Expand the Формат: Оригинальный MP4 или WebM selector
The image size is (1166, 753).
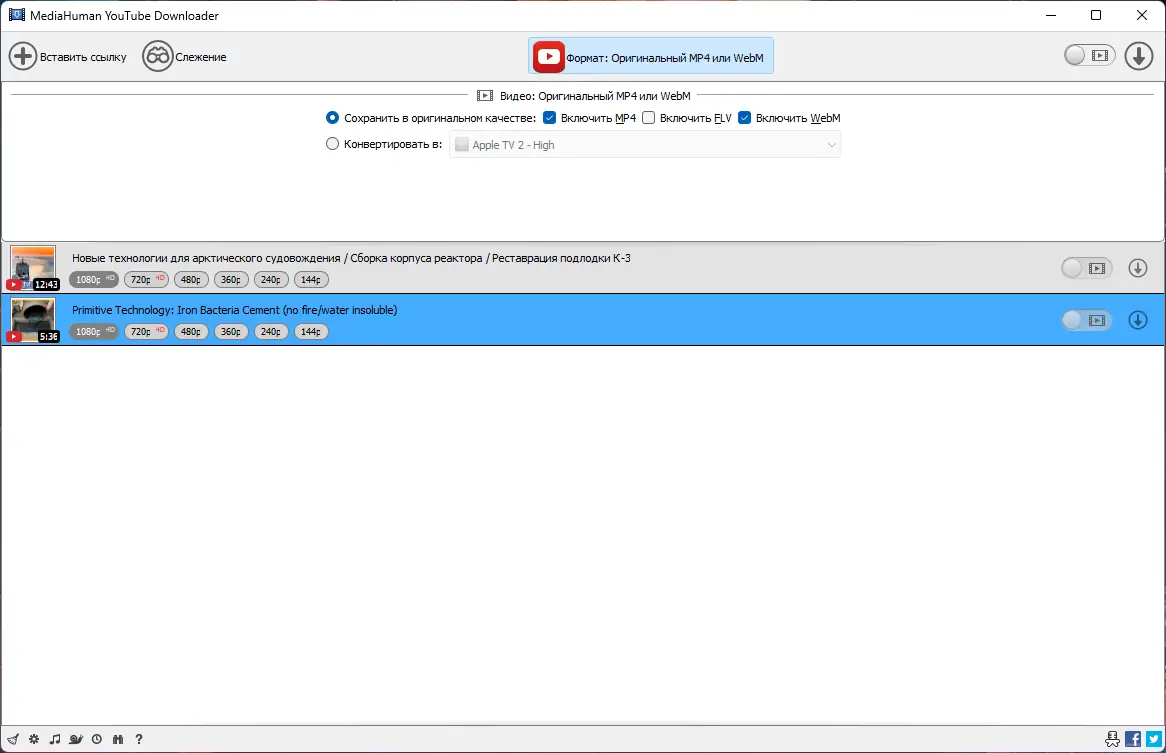[651, 56]
